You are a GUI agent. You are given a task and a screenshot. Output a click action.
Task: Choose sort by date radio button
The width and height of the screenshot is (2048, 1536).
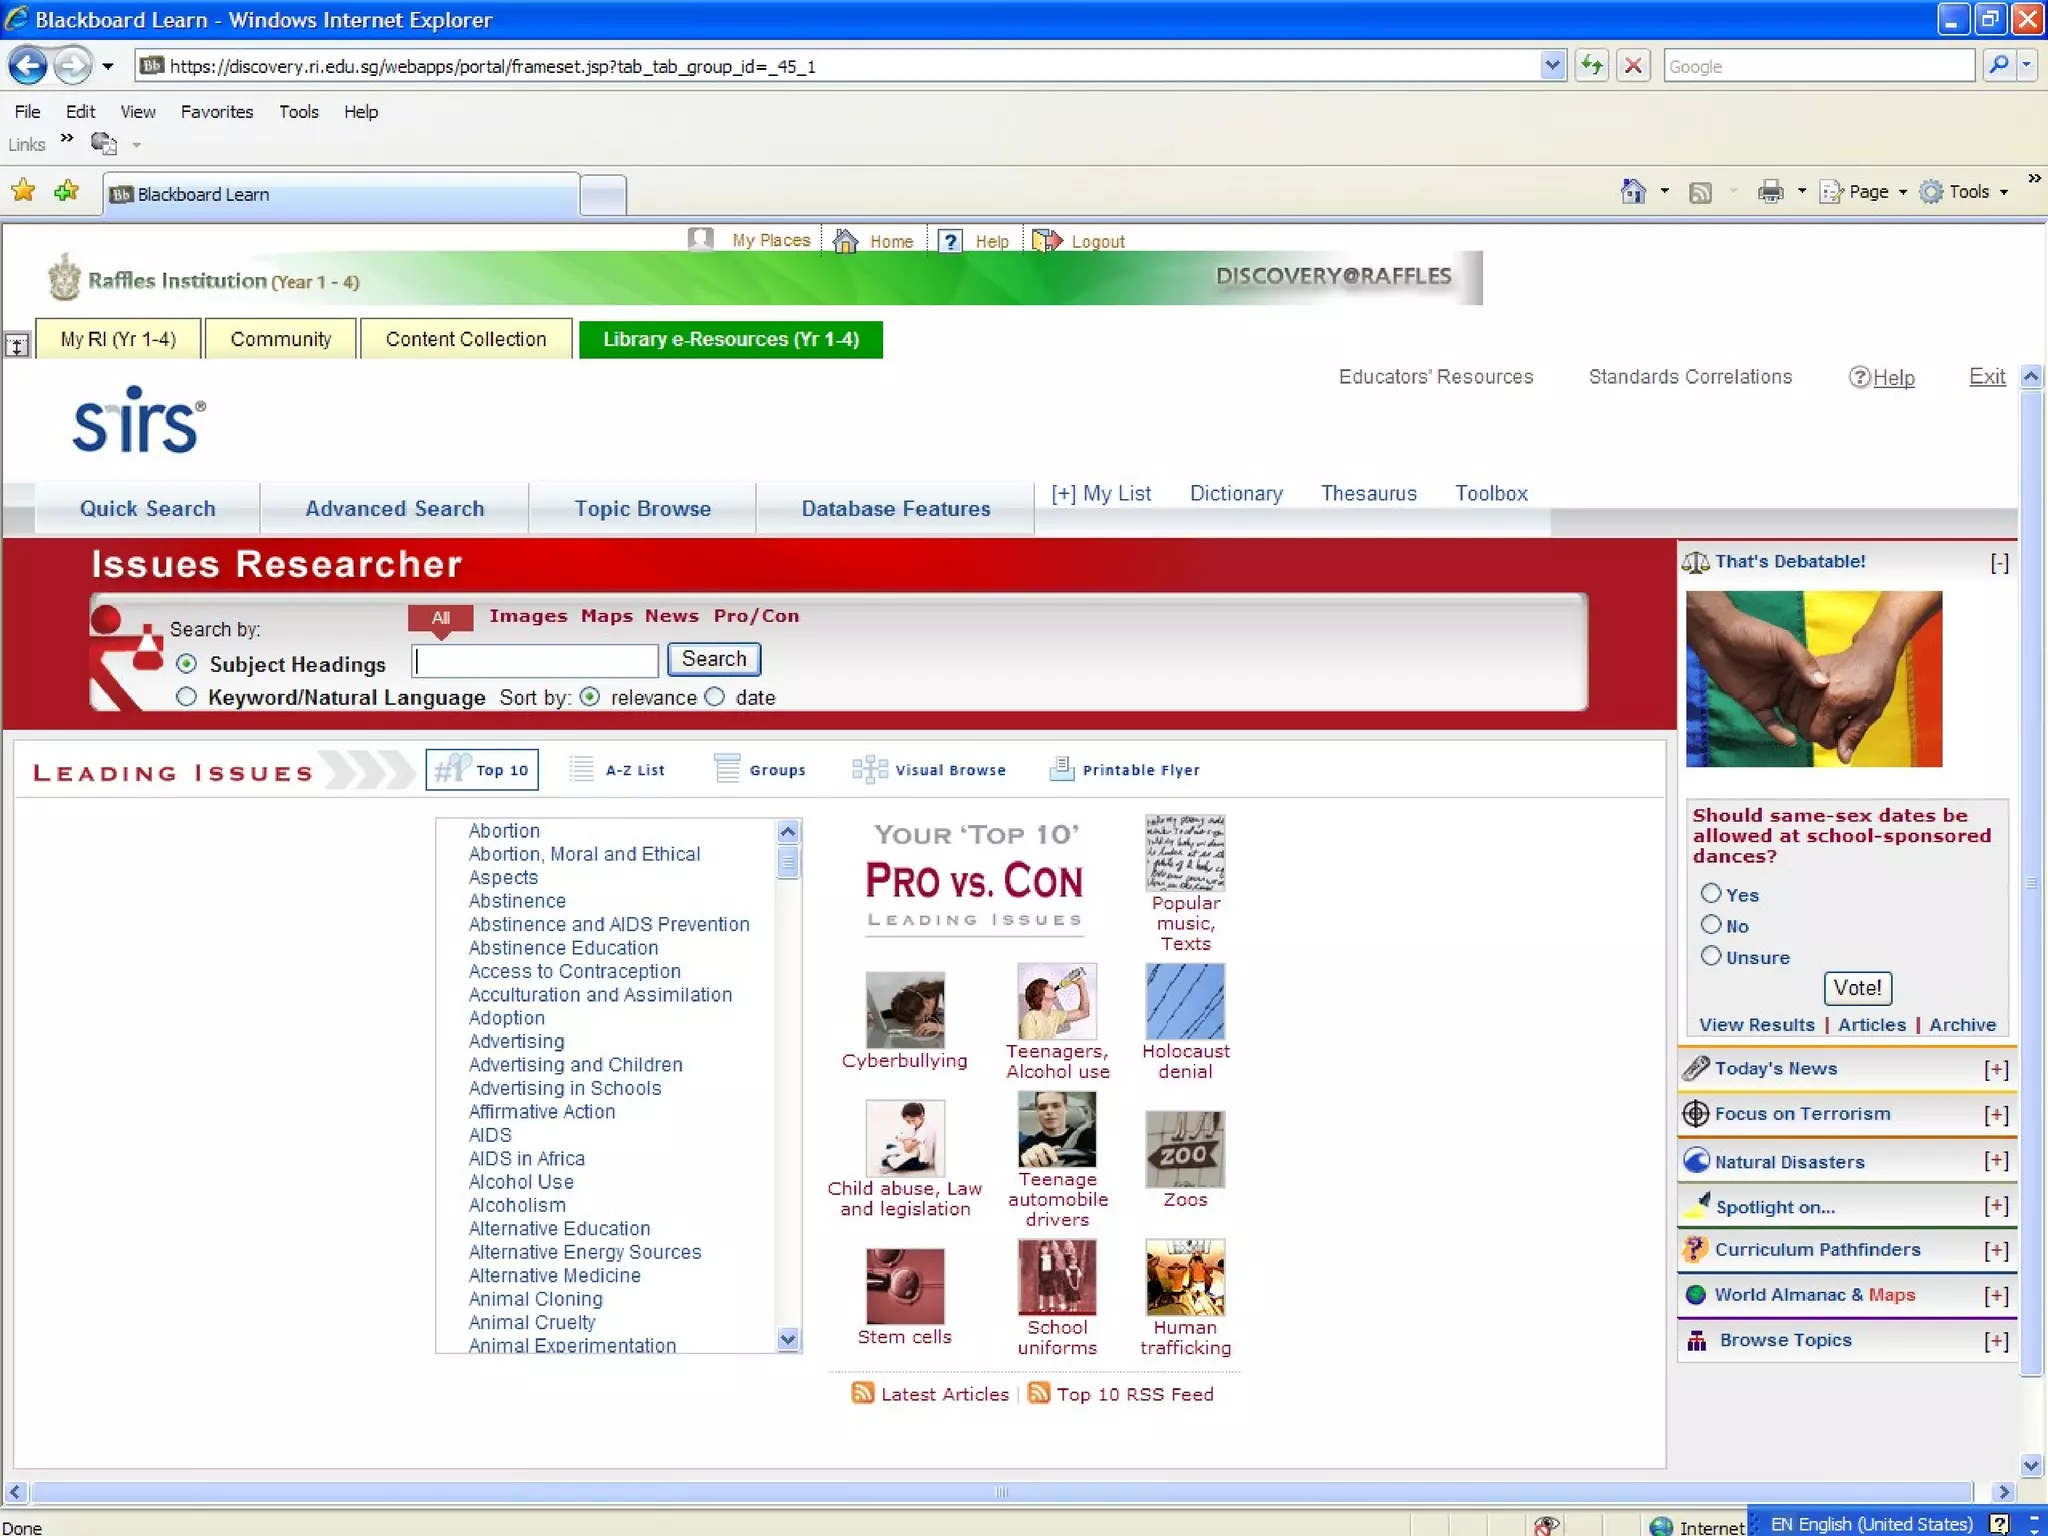point(714,697)
